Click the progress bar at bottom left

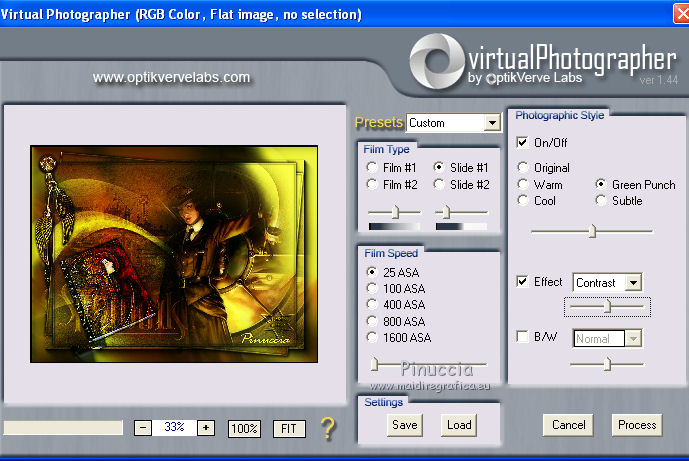[x=63, y=428]
